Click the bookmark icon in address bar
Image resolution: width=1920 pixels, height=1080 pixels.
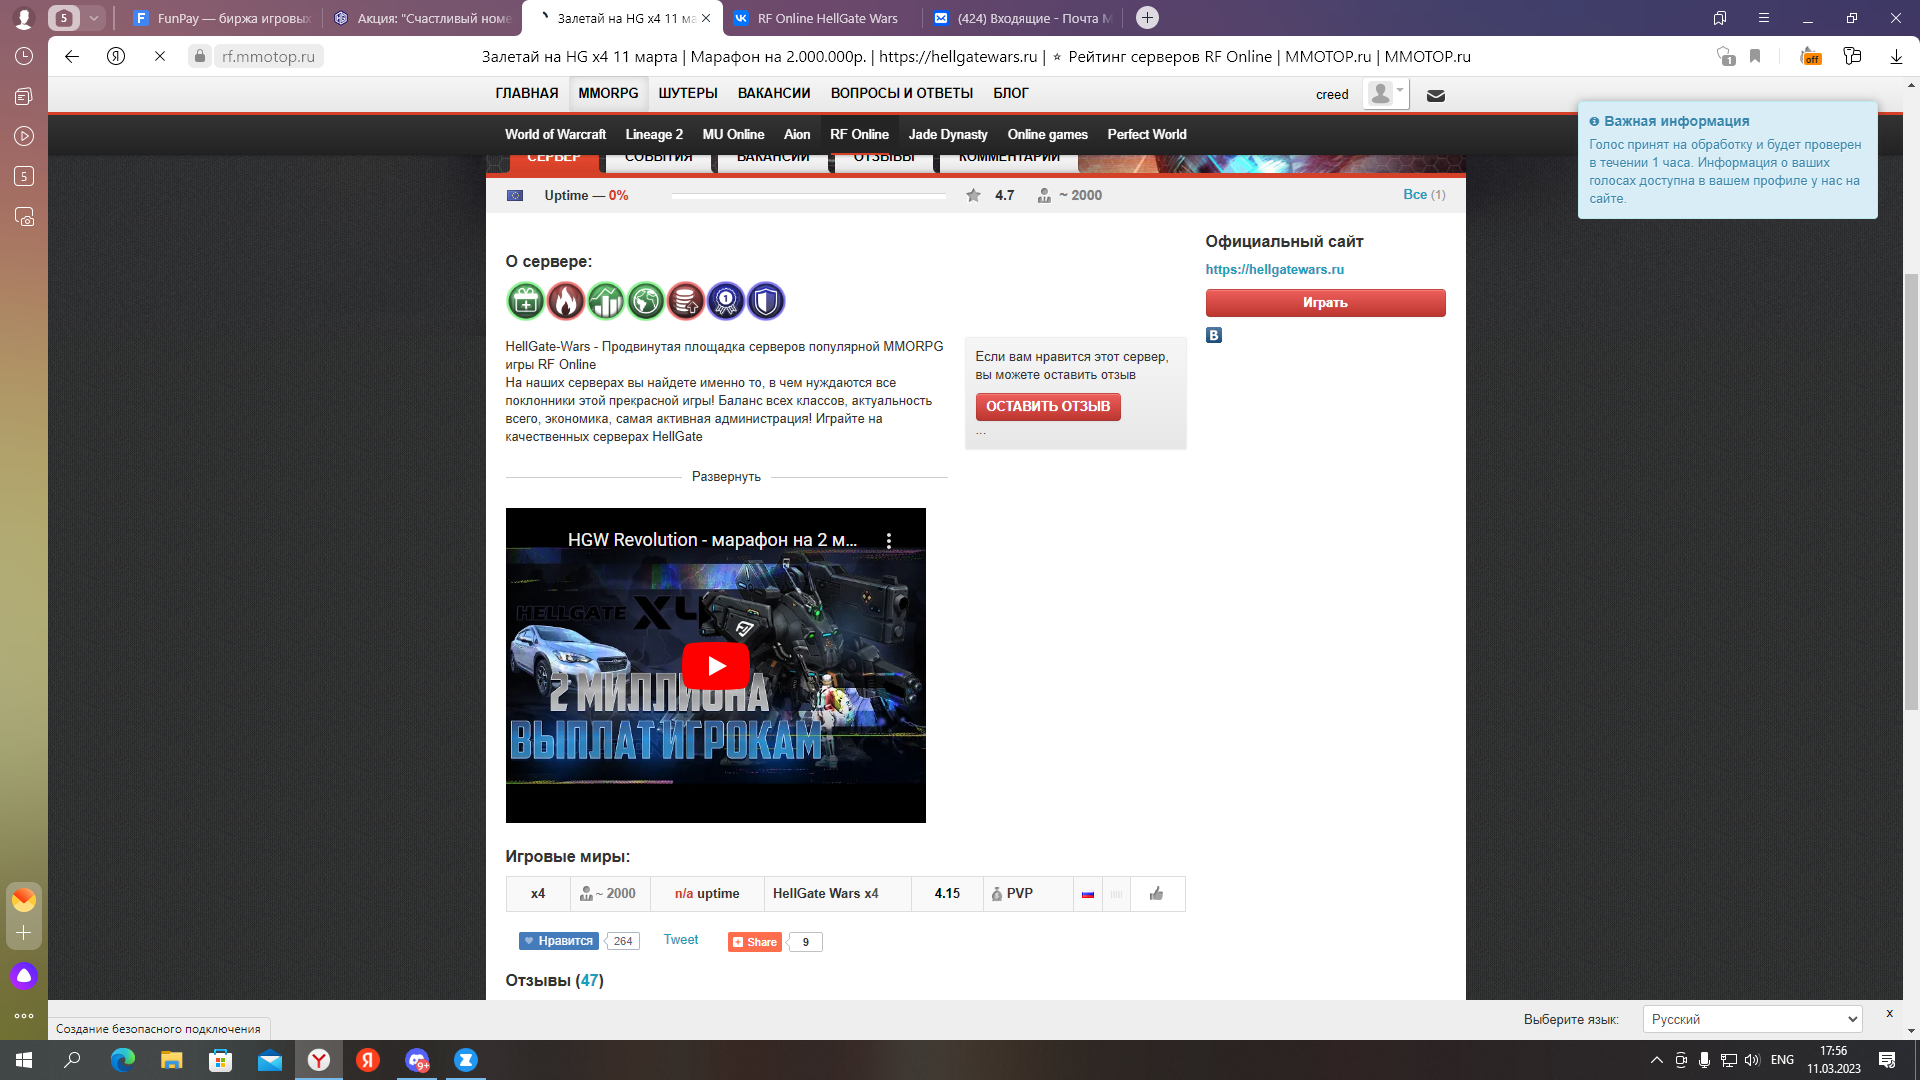1755,57
